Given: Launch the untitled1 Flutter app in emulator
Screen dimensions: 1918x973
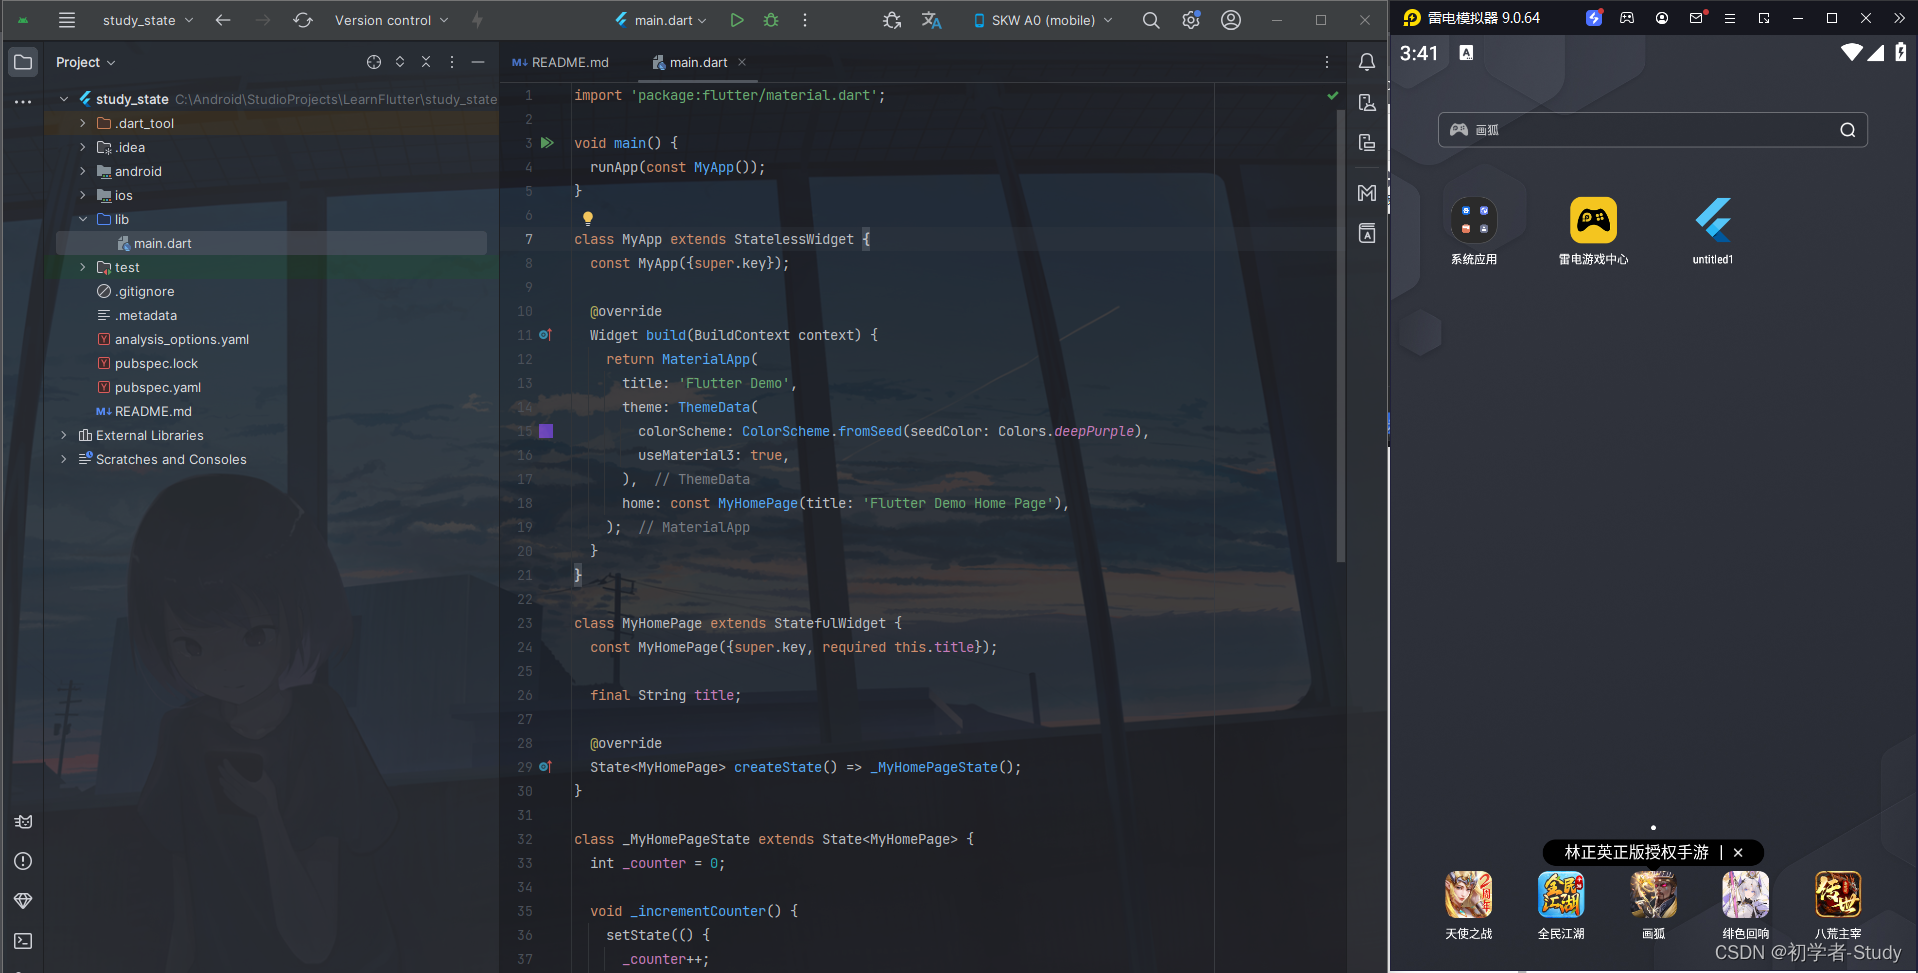Looking at the screenshot, I should click(x=1713, y=231).
